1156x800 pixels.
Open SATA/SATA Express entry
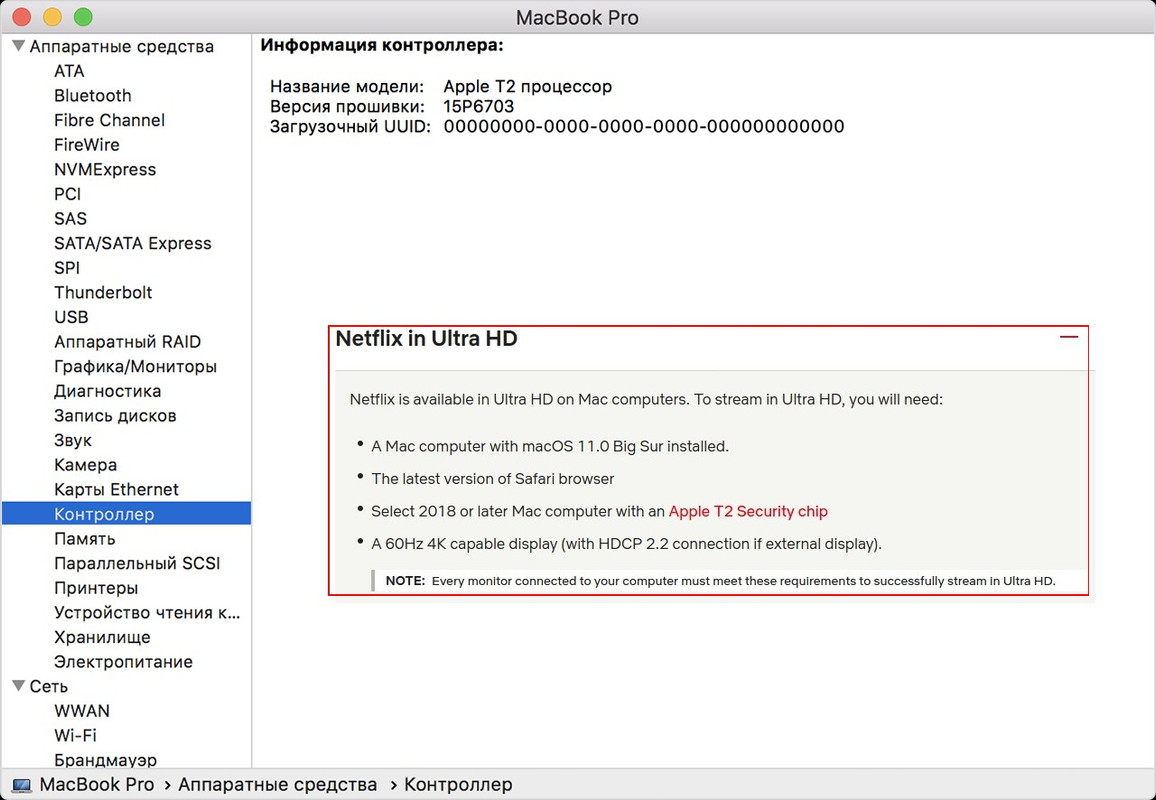point(133,243)
